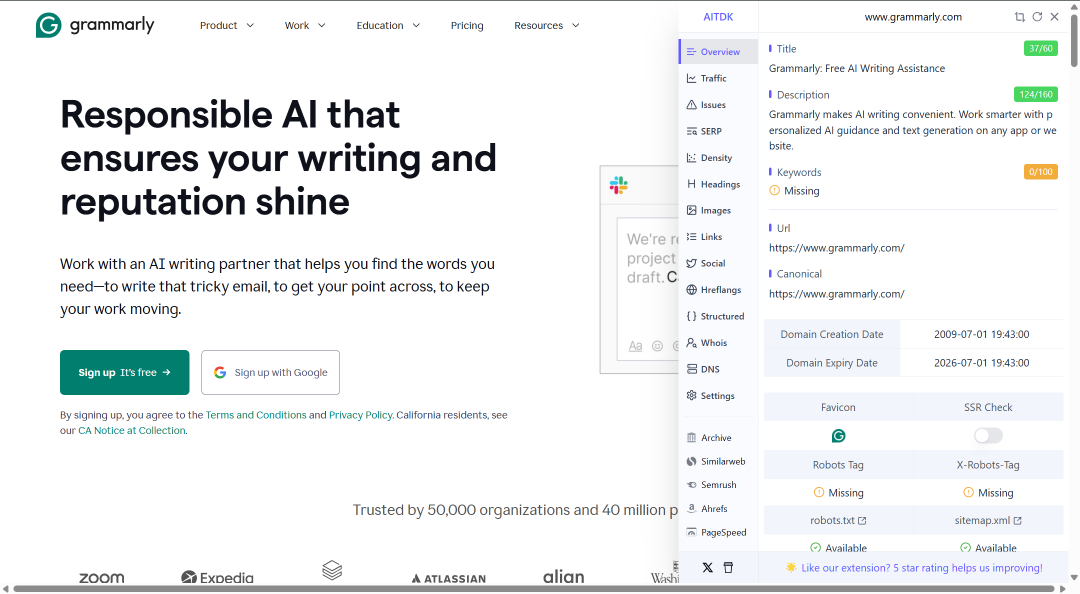
Task: Click the Description 124/160 badge
Action: click(x=1036, y=94)
